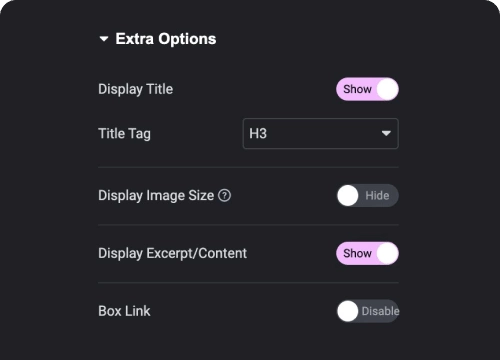Click the Box Link label
Screen dimensions: 500x360
click(124, 311)
